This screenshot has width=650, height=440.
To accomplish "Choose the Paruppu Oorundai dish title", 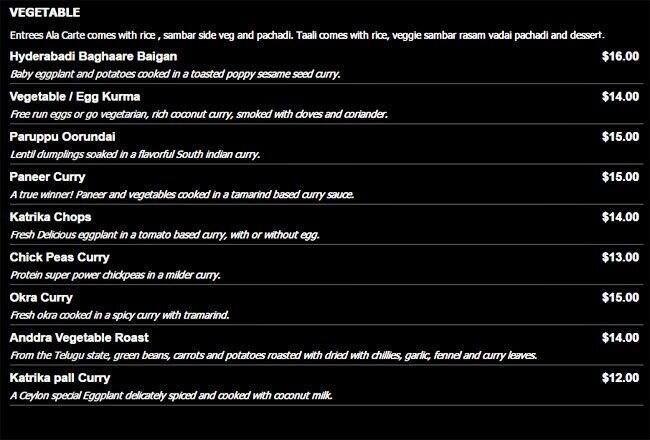I will [59, 136].
